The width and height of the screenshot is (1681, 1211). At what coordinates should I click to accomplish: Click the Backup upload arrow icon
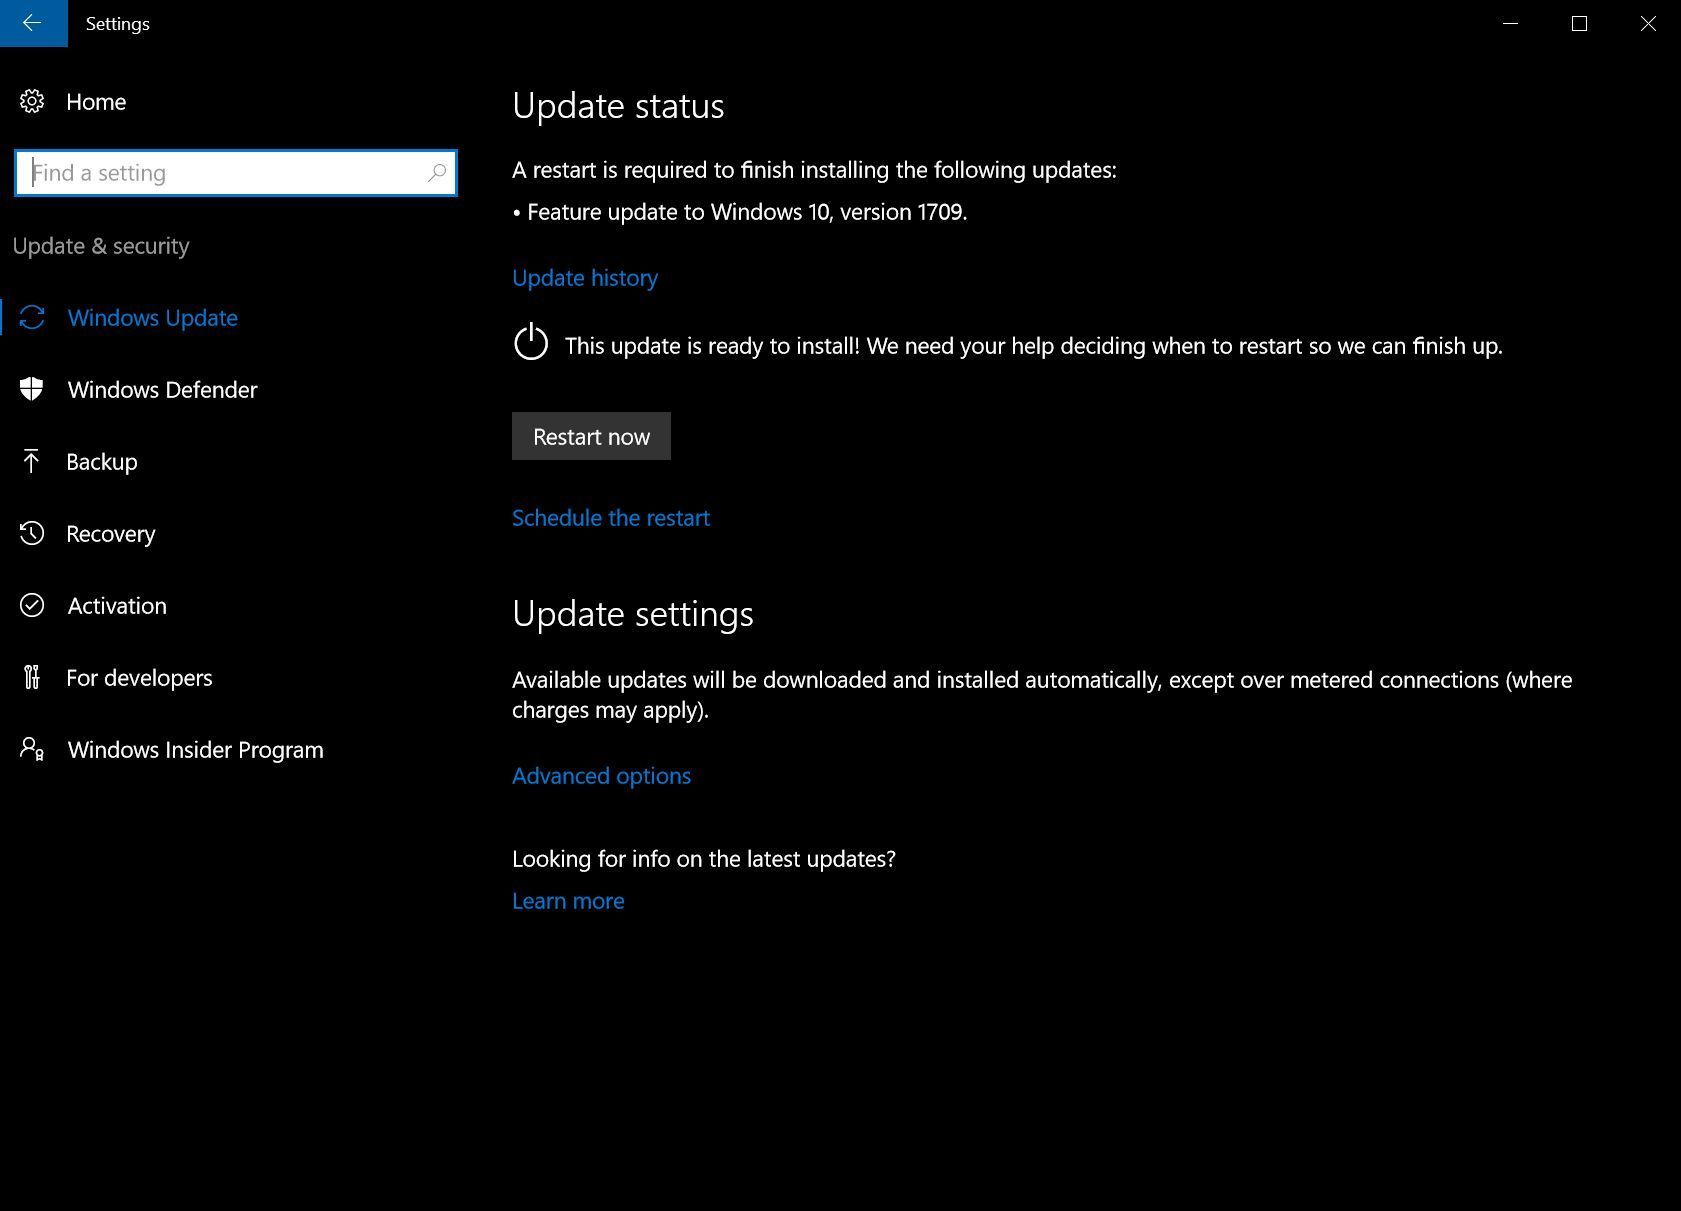coord(31,461)
